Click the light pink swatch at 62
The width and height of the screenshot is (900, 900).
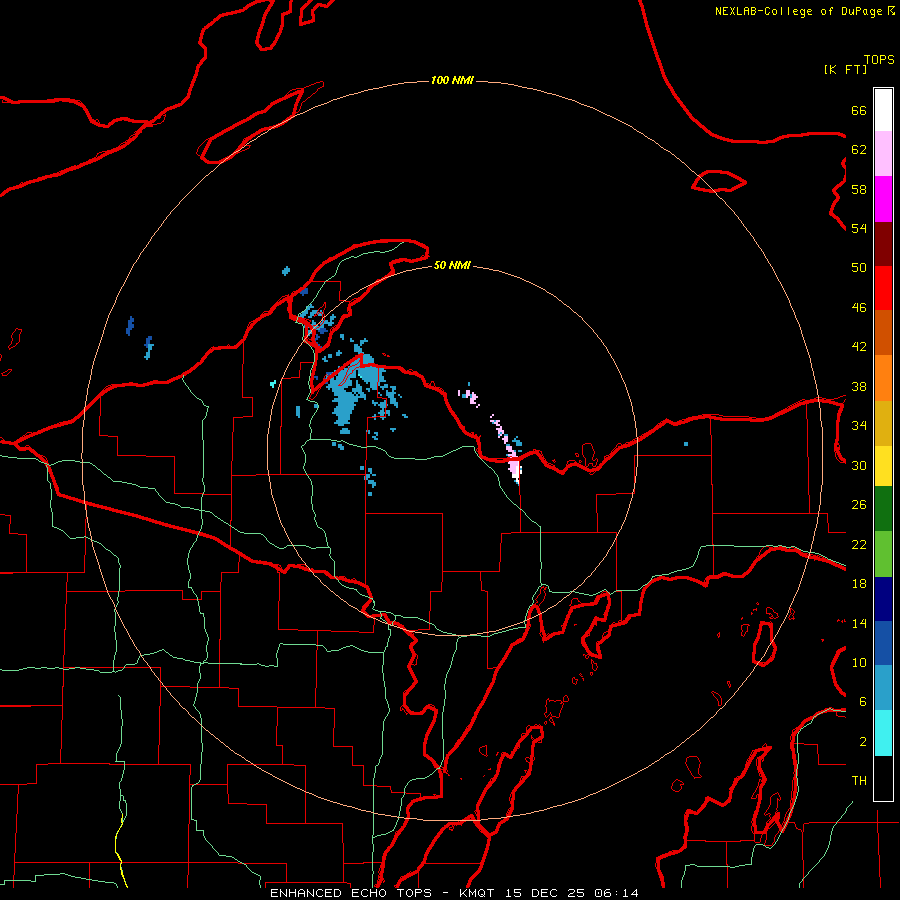[883, 154]
